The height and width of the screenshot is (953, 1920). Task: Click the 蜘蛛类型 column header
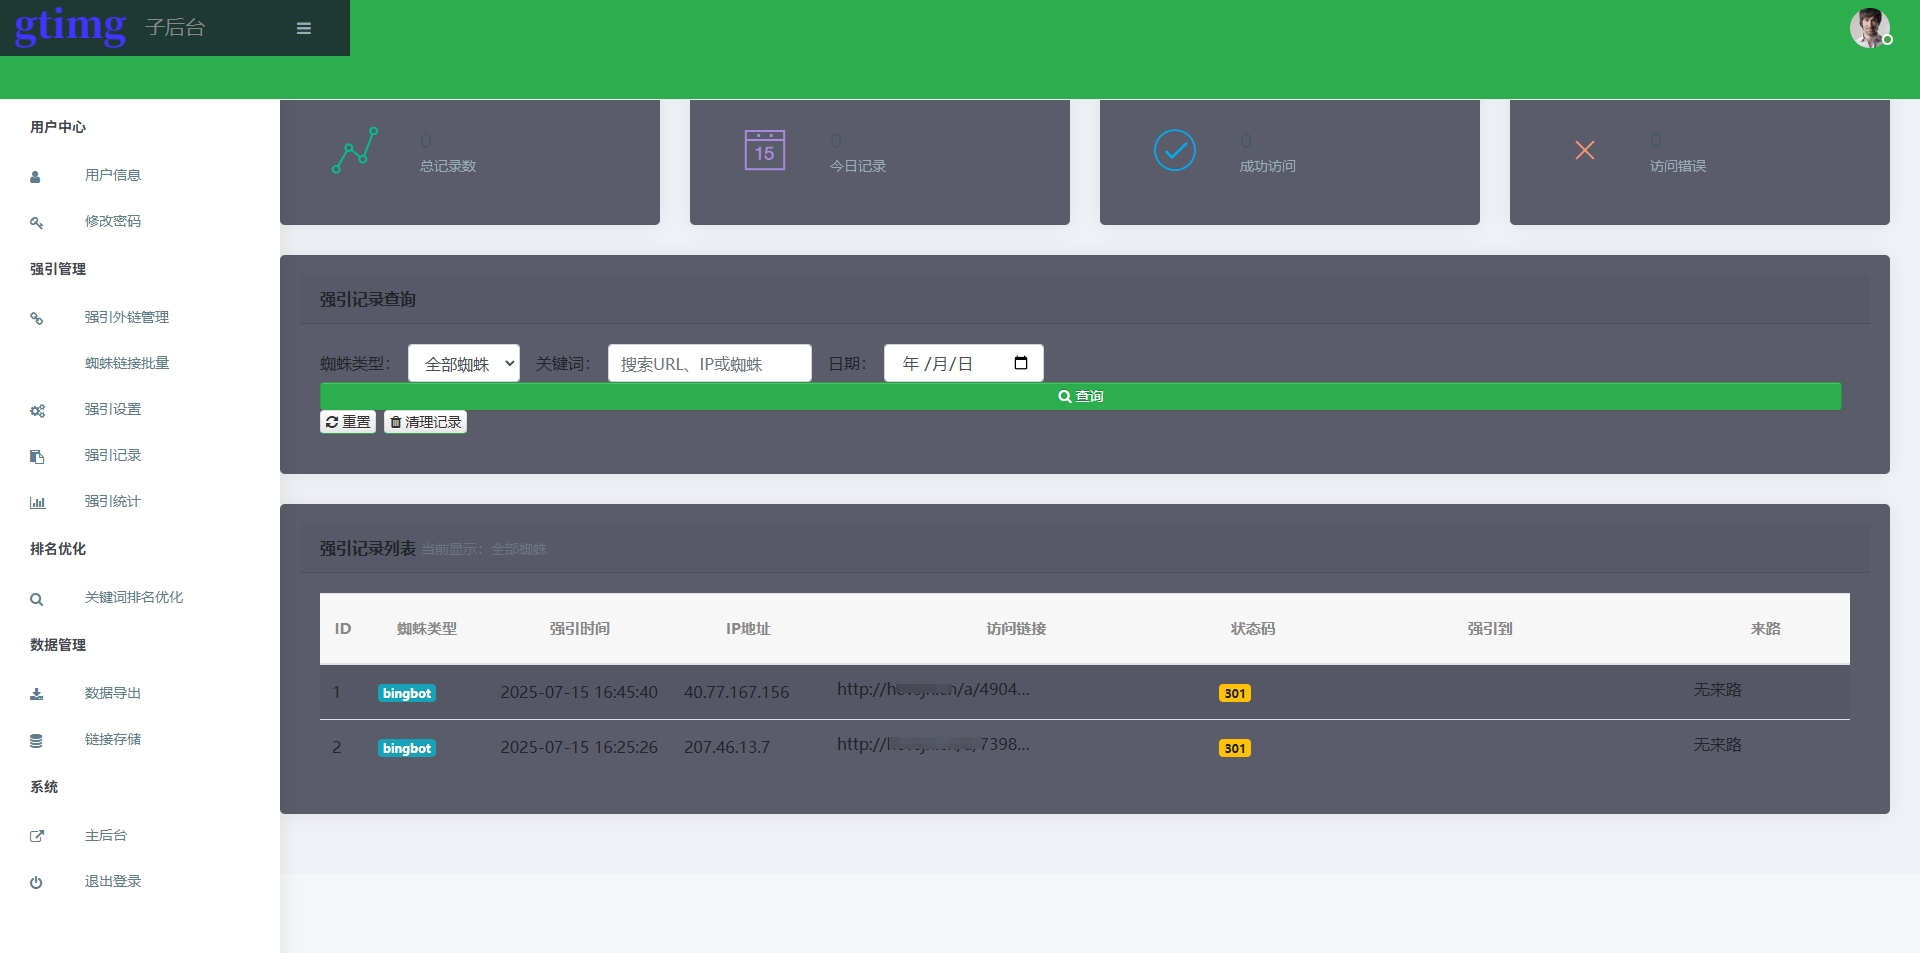pyautogui.click(x=427, y=629)
